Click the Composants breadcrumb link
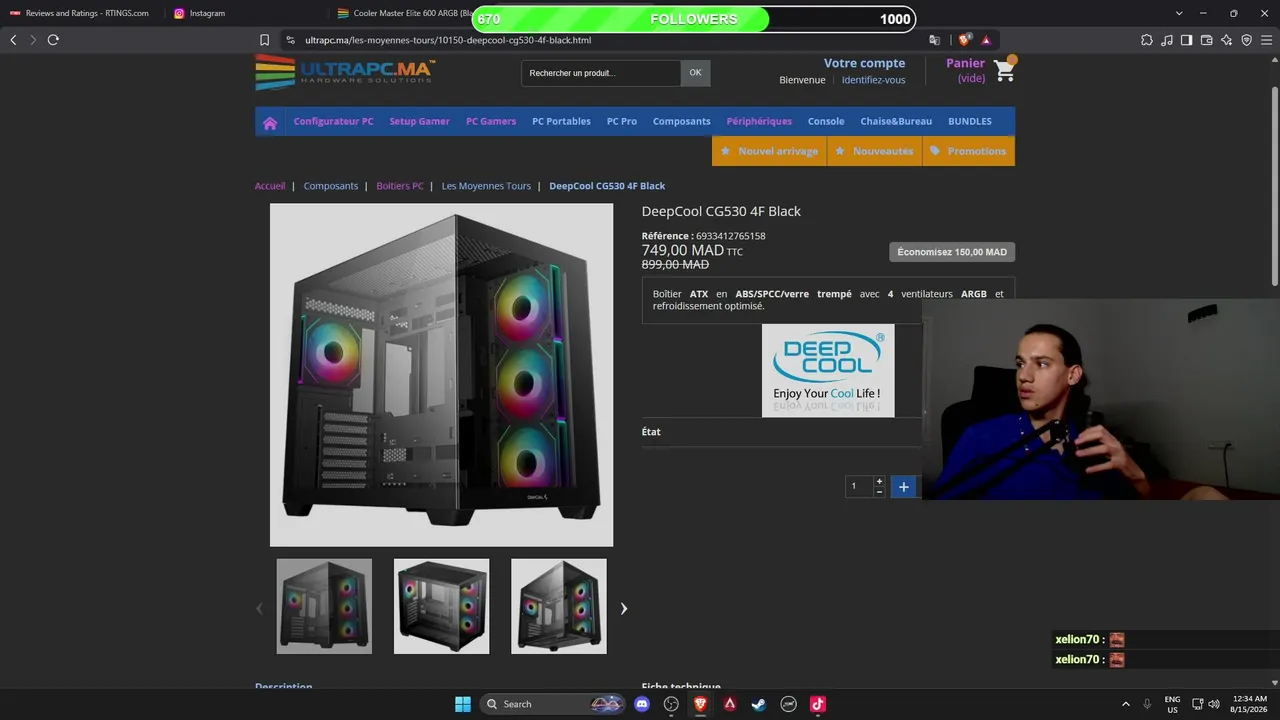This screenshot has height=720, width=1280. (331, 186)
